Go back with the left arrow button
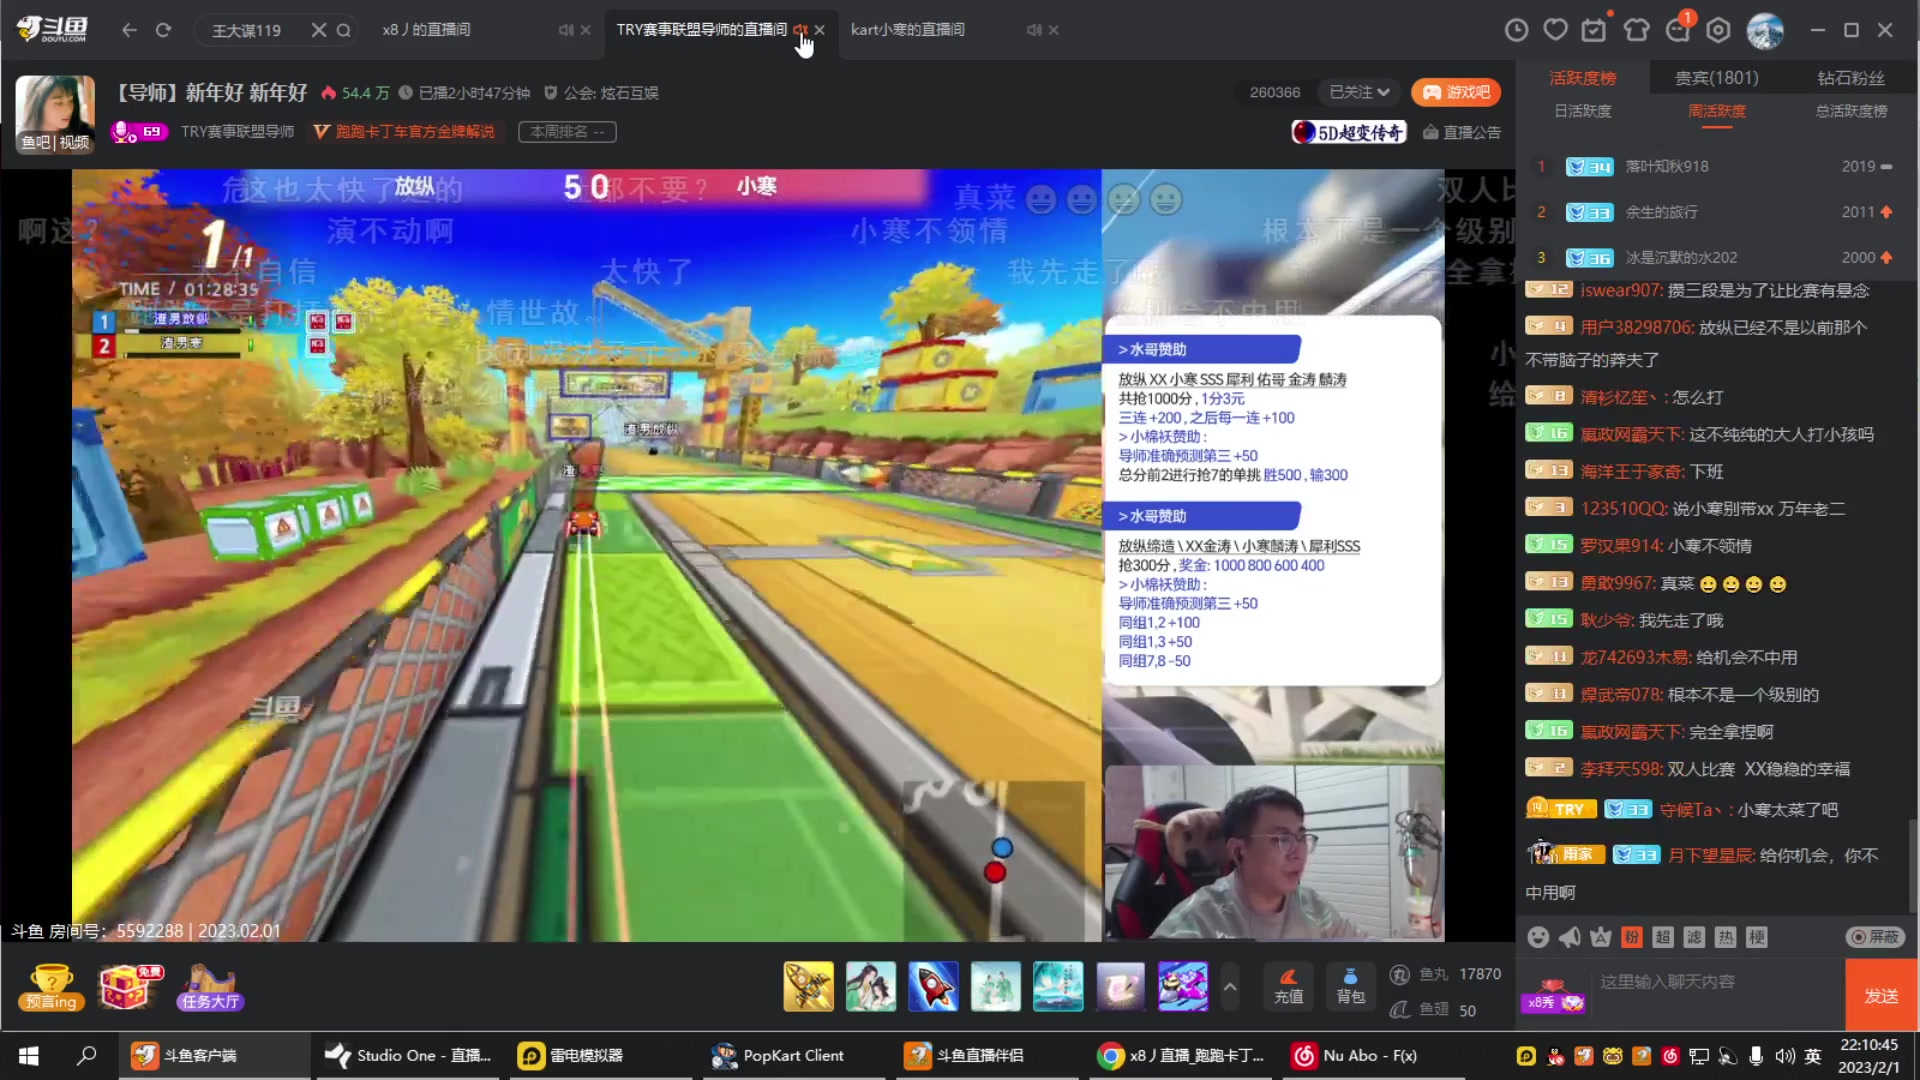Image resolution: width=1920 pixels, height=1080 pixels. click(129, 30)
